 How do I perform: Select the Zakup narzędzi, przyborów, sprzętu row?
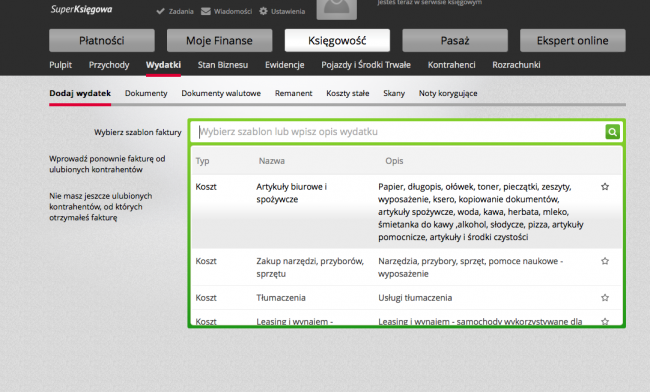407,267
